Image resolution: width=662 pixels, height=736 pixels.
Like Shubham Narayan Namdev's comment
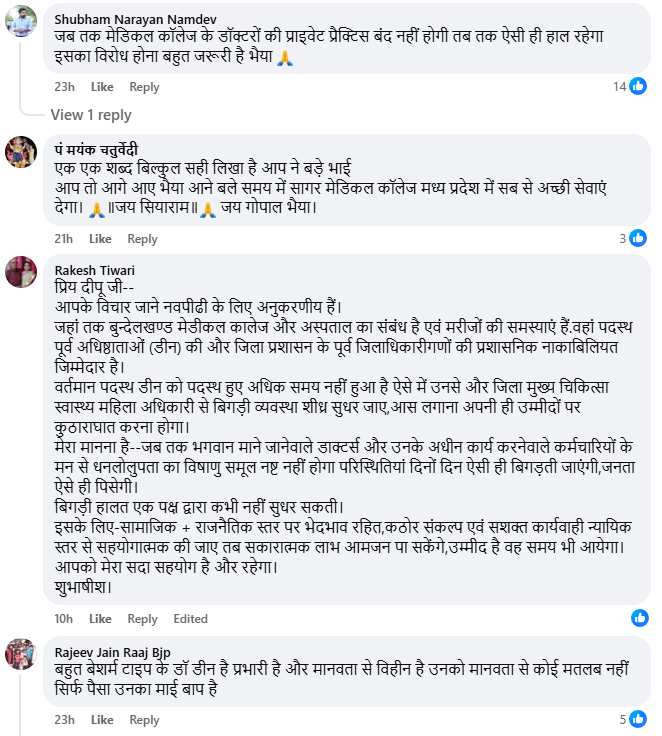[x=102, y=87]
